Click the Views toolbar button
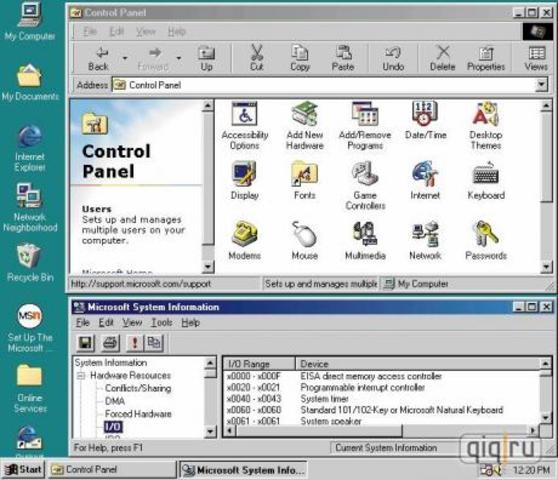 point(536,58)
